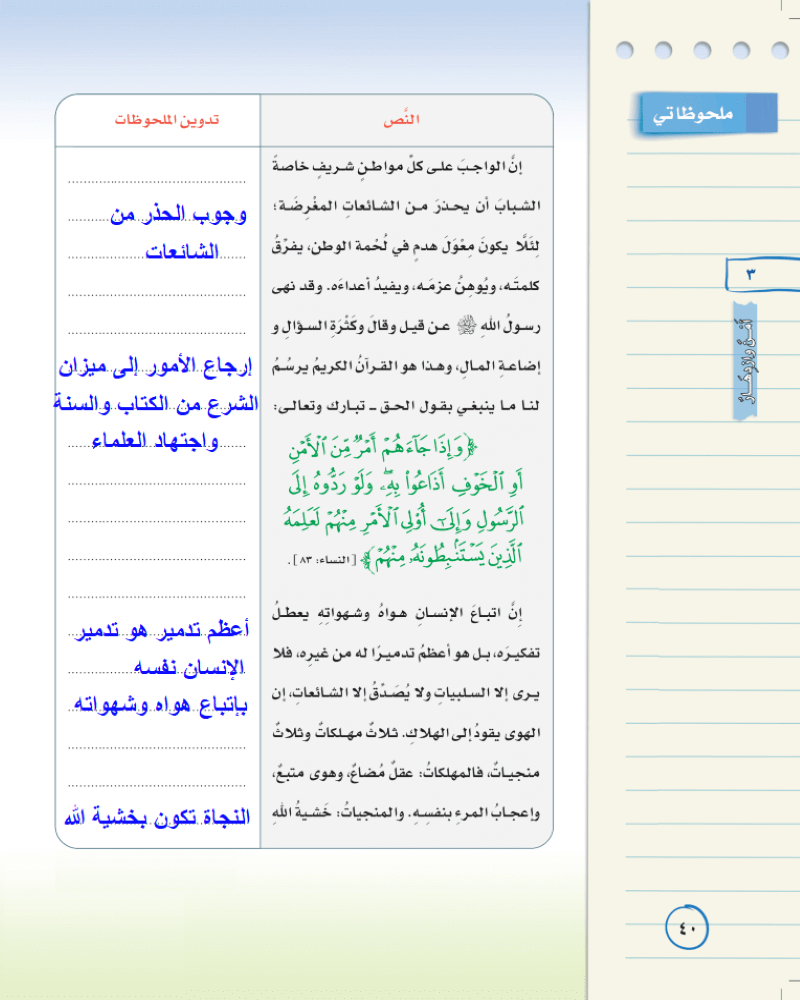
Task: Click the number ٣ tab box
Action: click(x=762, y=274)
